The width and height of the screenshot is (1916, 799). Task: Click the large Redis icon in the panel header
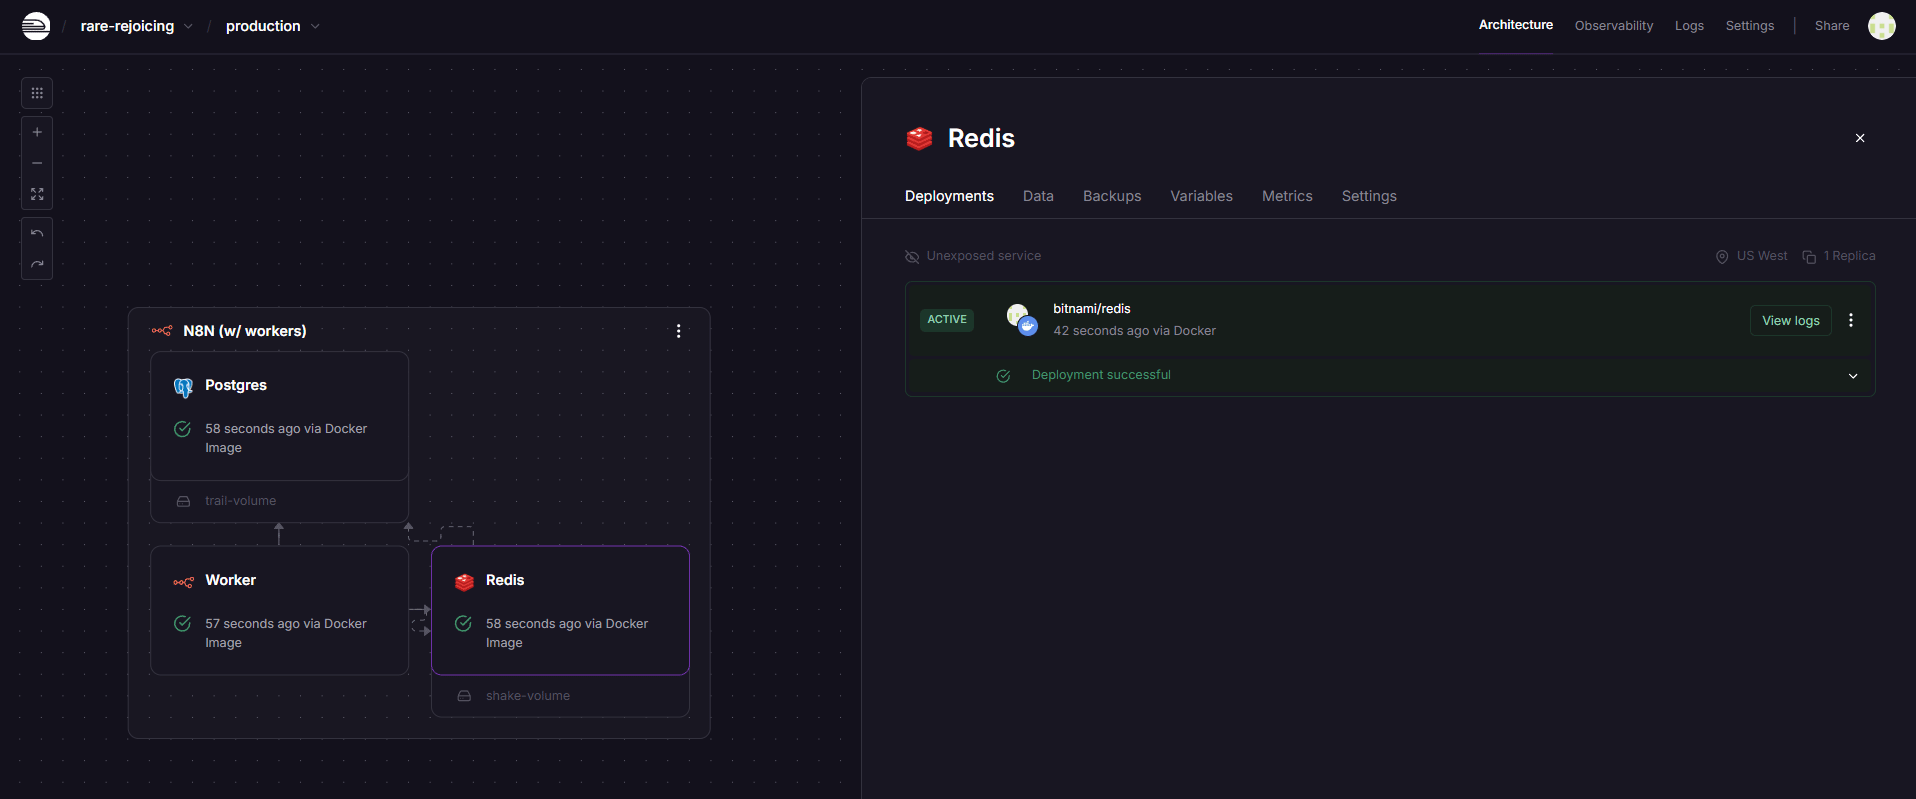click(x=919, y=138)
